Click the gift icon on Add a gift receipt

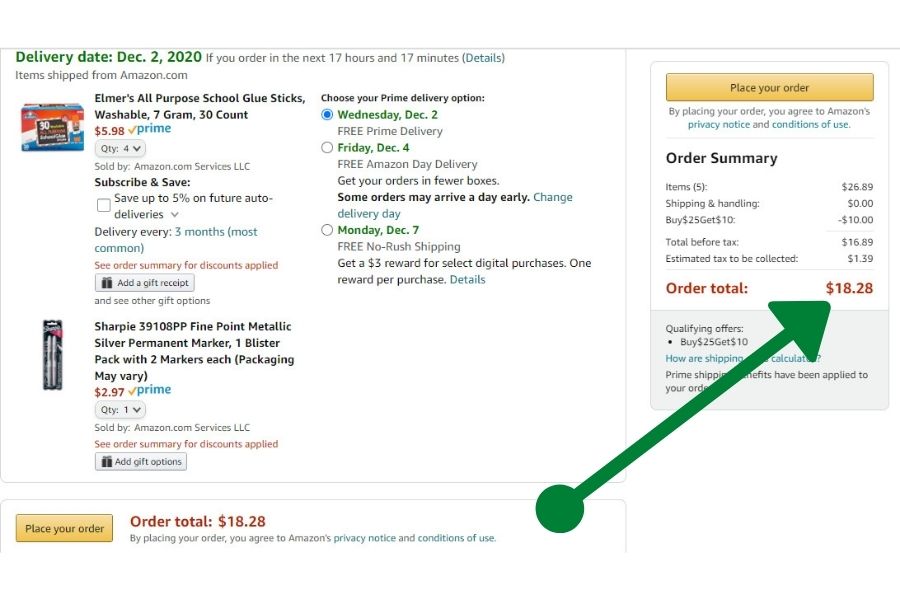(107, 282)
